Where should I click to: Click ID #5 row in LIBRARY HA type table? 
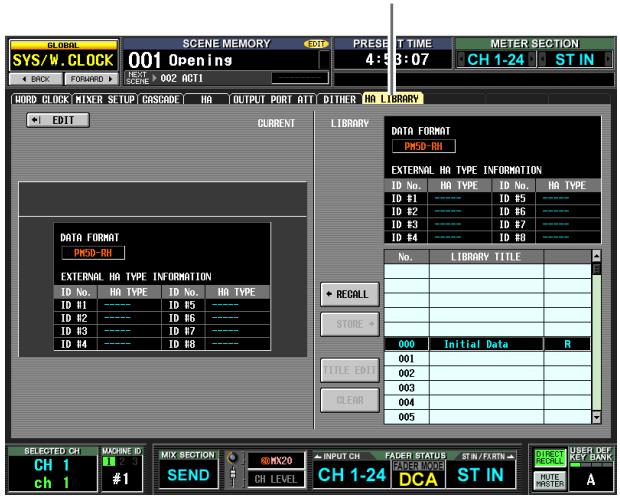546,198
